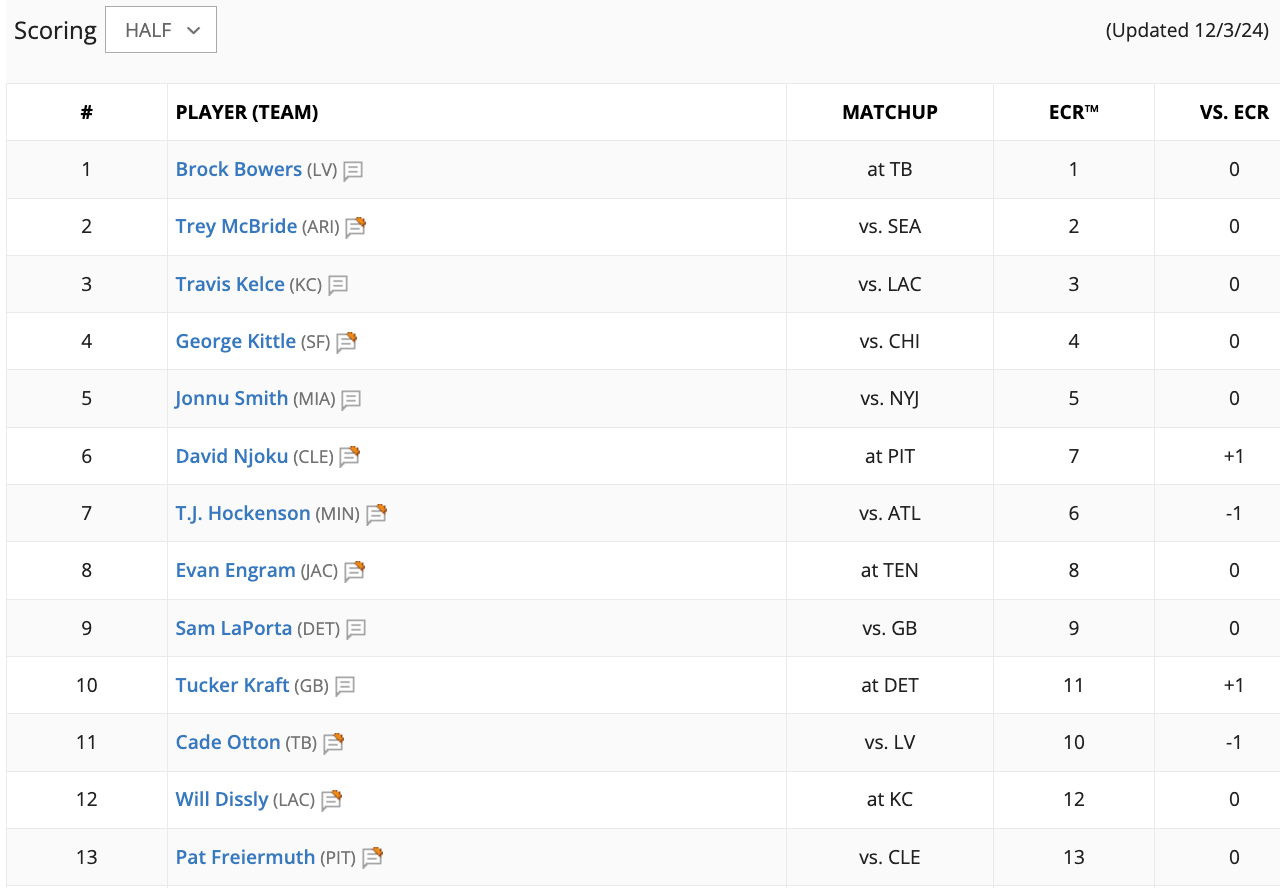The image size is (1280, 888).
Task: Open Trey McBride player link
Action: coord(236,226)
